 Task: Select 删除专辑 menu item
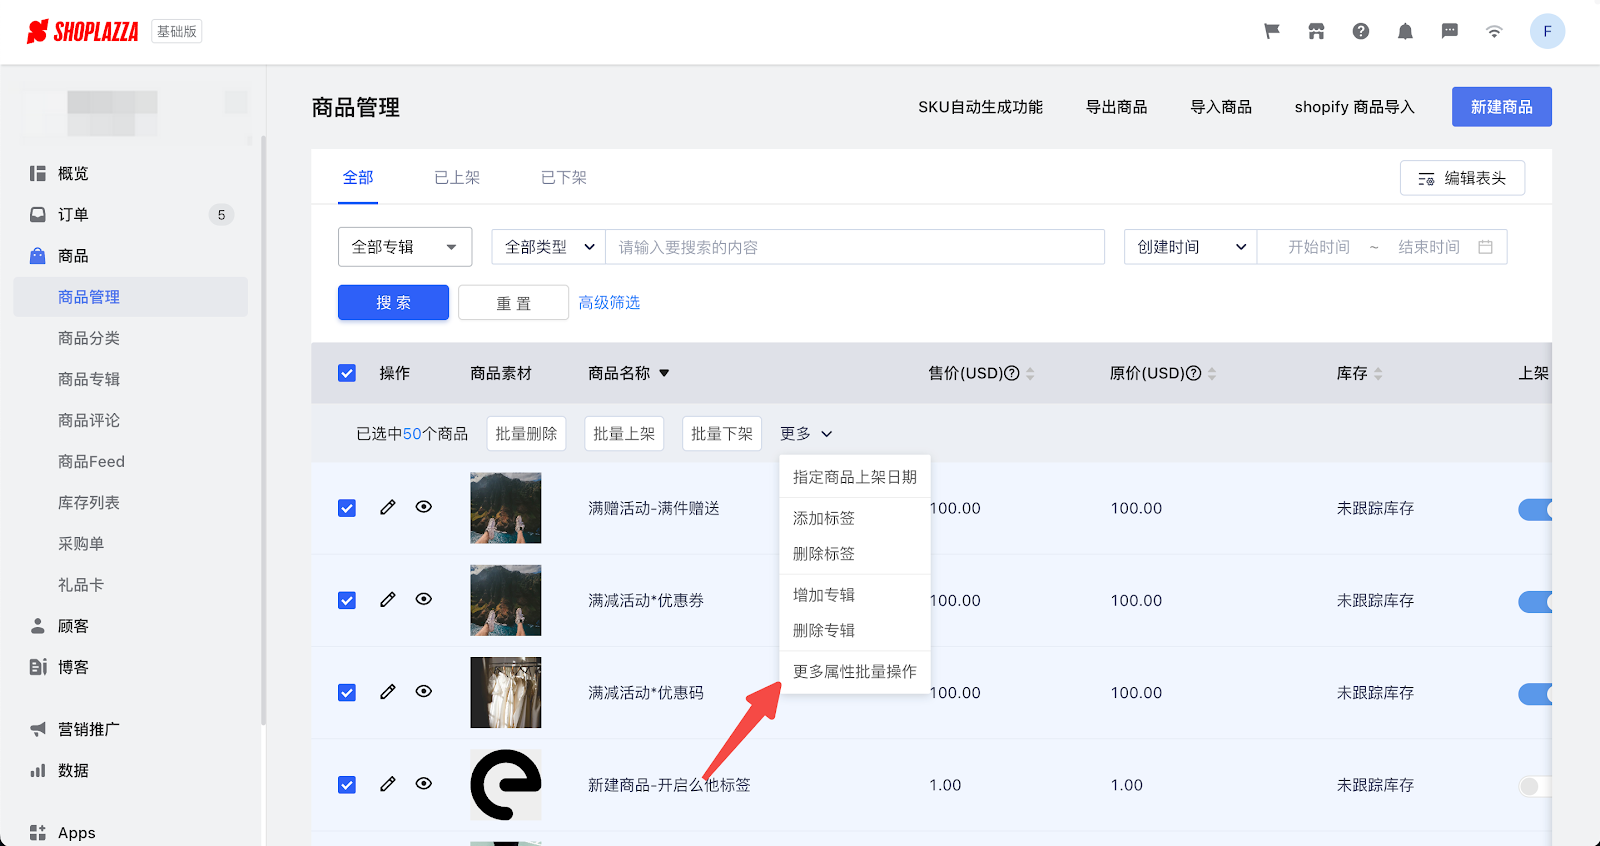pos(855,631)
